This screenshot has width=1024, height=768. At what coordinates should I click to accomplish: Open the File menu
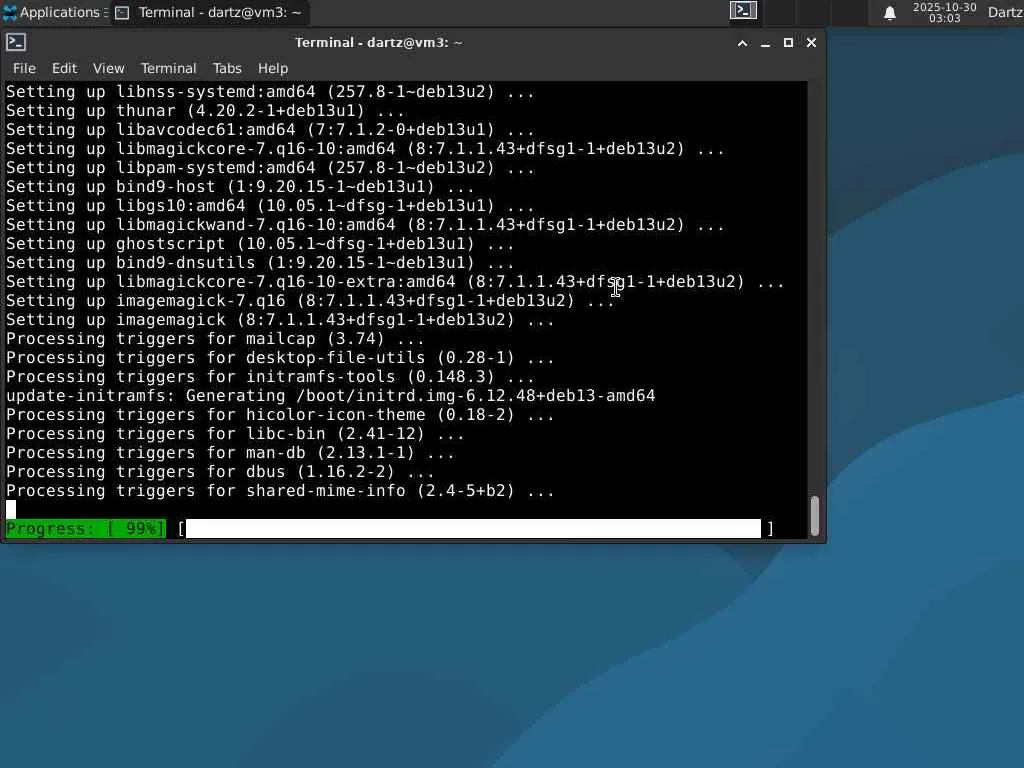24,69
